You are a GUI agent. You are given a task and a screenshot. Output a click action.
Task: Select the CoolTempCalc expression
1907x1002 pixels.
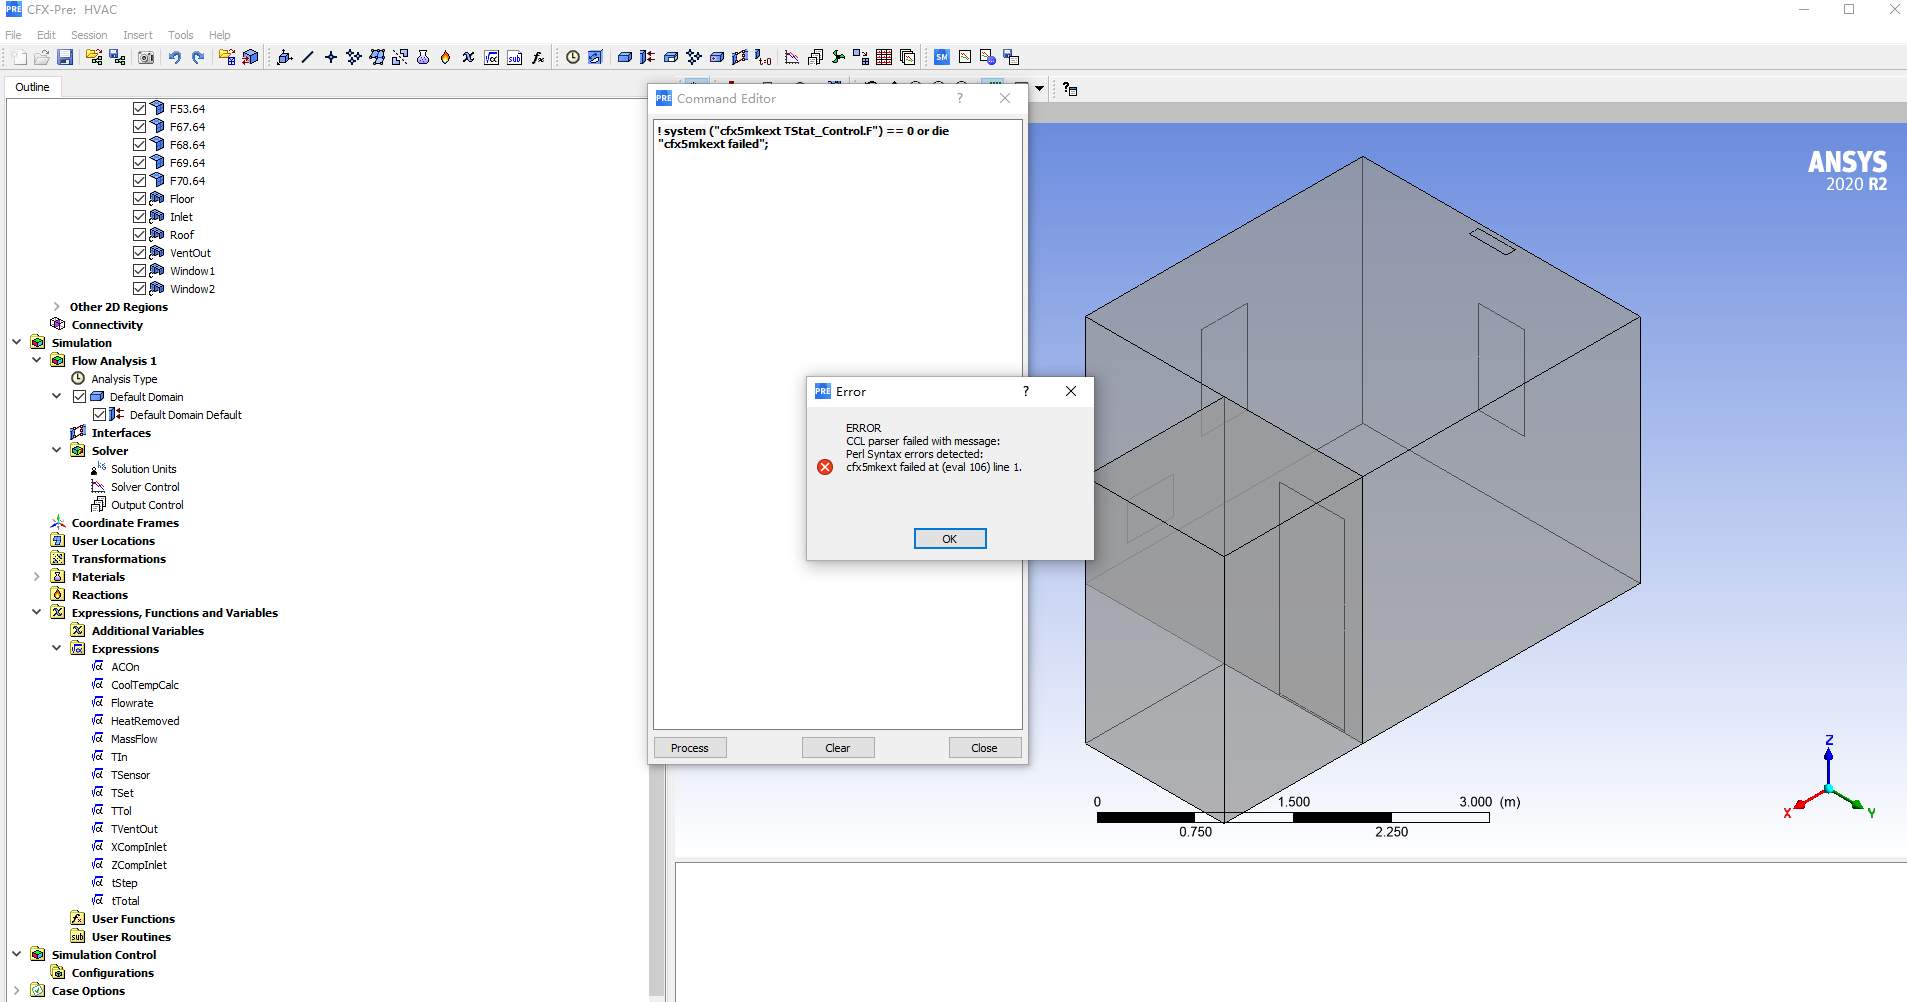click(x=144, y=685)
